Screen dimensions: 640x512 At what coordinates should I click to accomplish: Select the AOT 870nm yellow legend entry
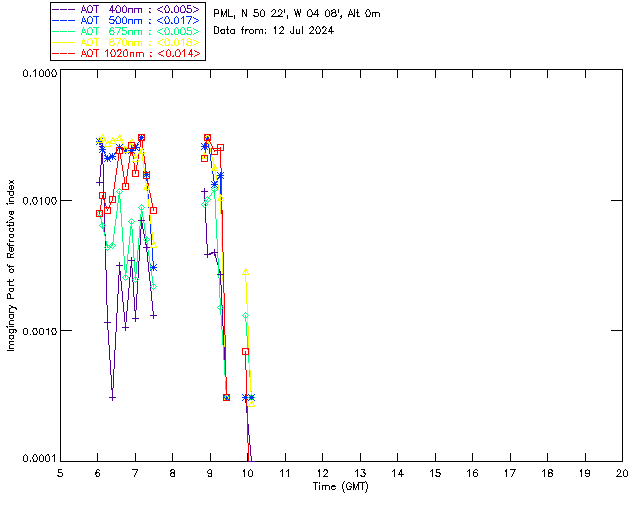(127, 42)
